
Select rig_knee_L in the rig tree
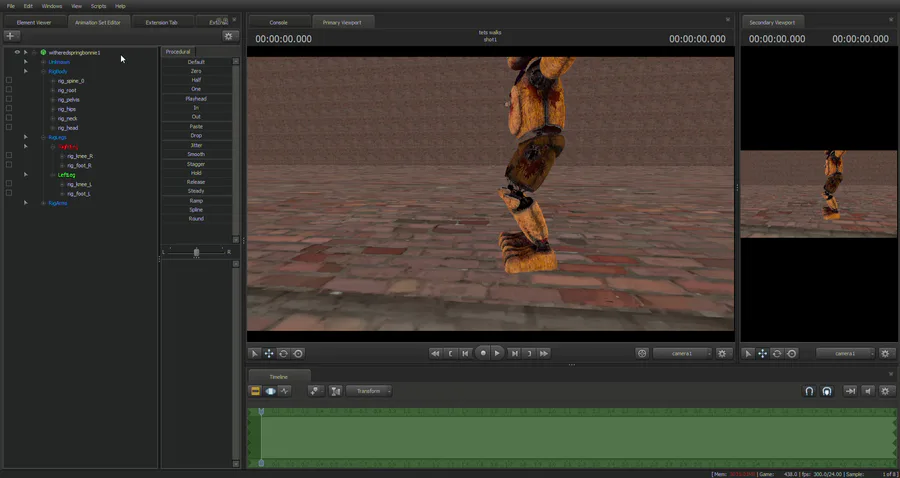tap(79, 184)
